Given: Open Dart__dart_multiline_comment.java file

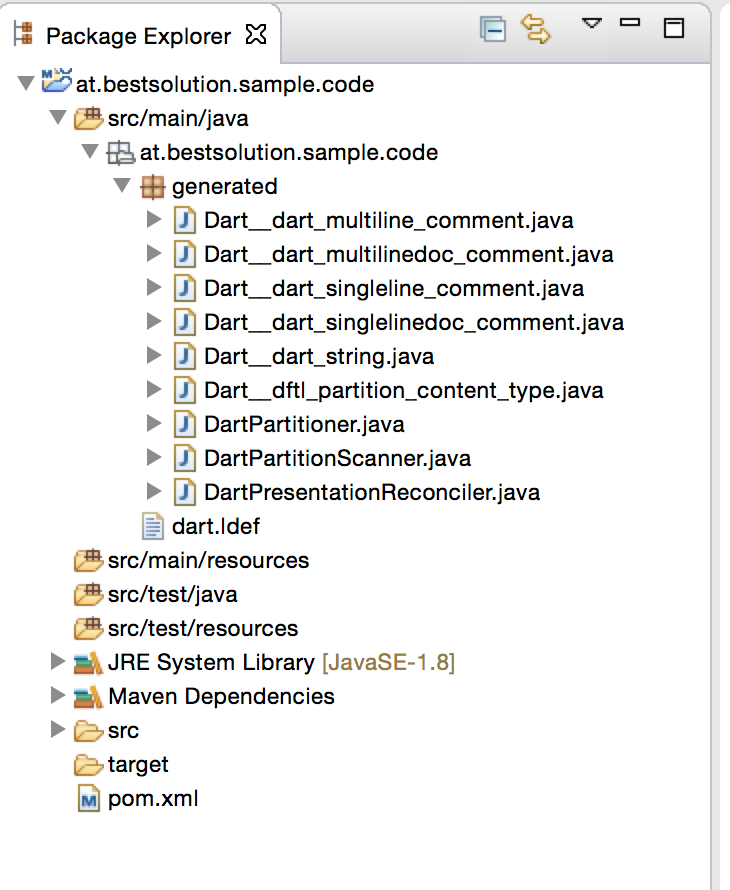Looking at the screenshot, I should 388,220.
